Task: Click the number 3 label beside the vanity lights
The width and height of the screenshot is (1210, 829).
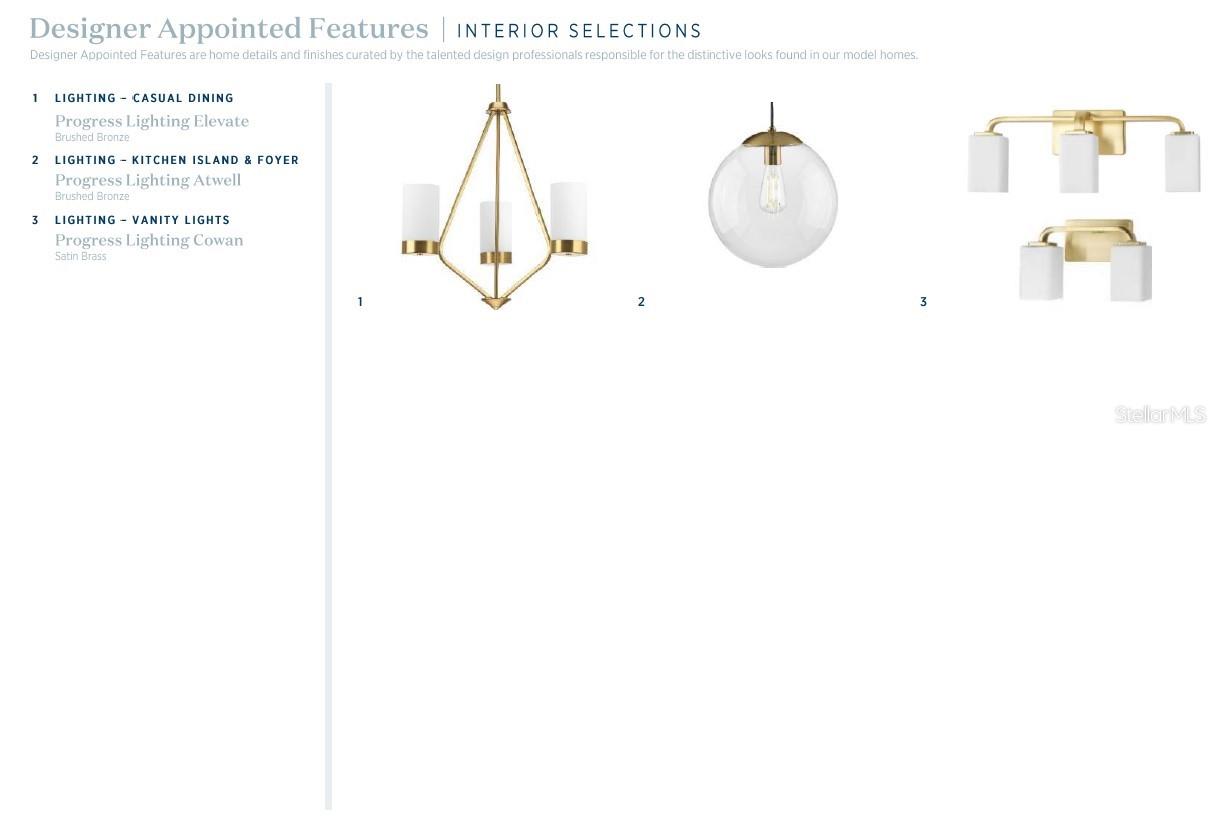Action: (x=923, y=301)
